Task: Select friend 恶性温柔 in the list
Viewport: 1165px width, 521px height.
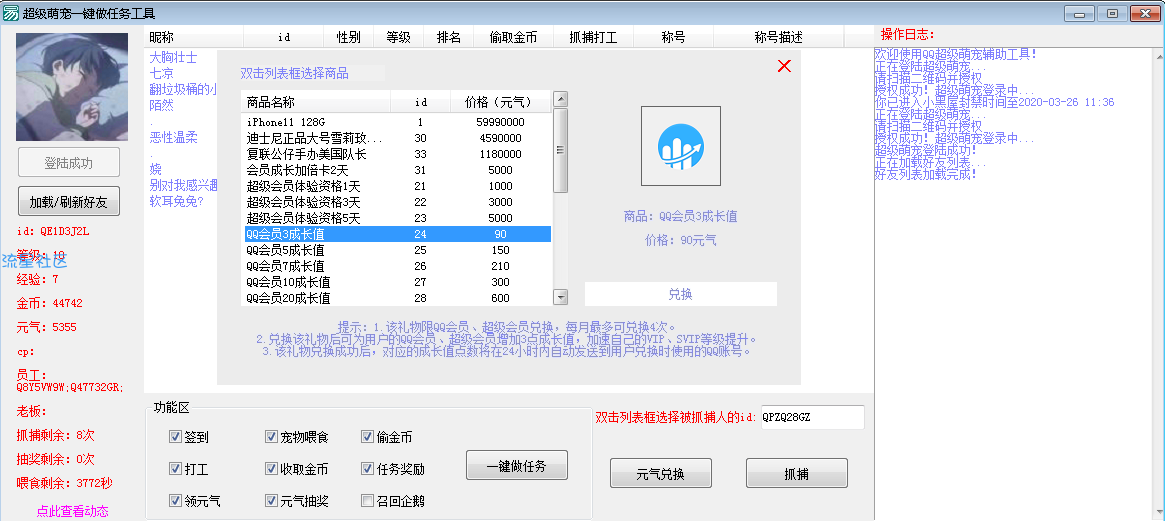Action: pos(173,137)
